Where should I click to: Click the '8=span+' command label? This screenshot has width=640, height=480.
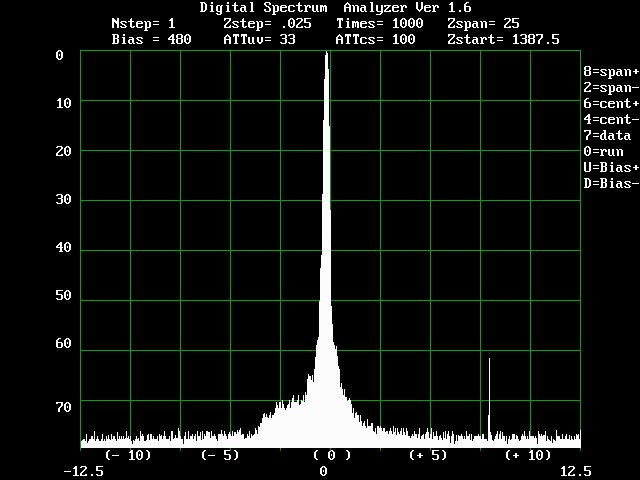click(611, 71)
